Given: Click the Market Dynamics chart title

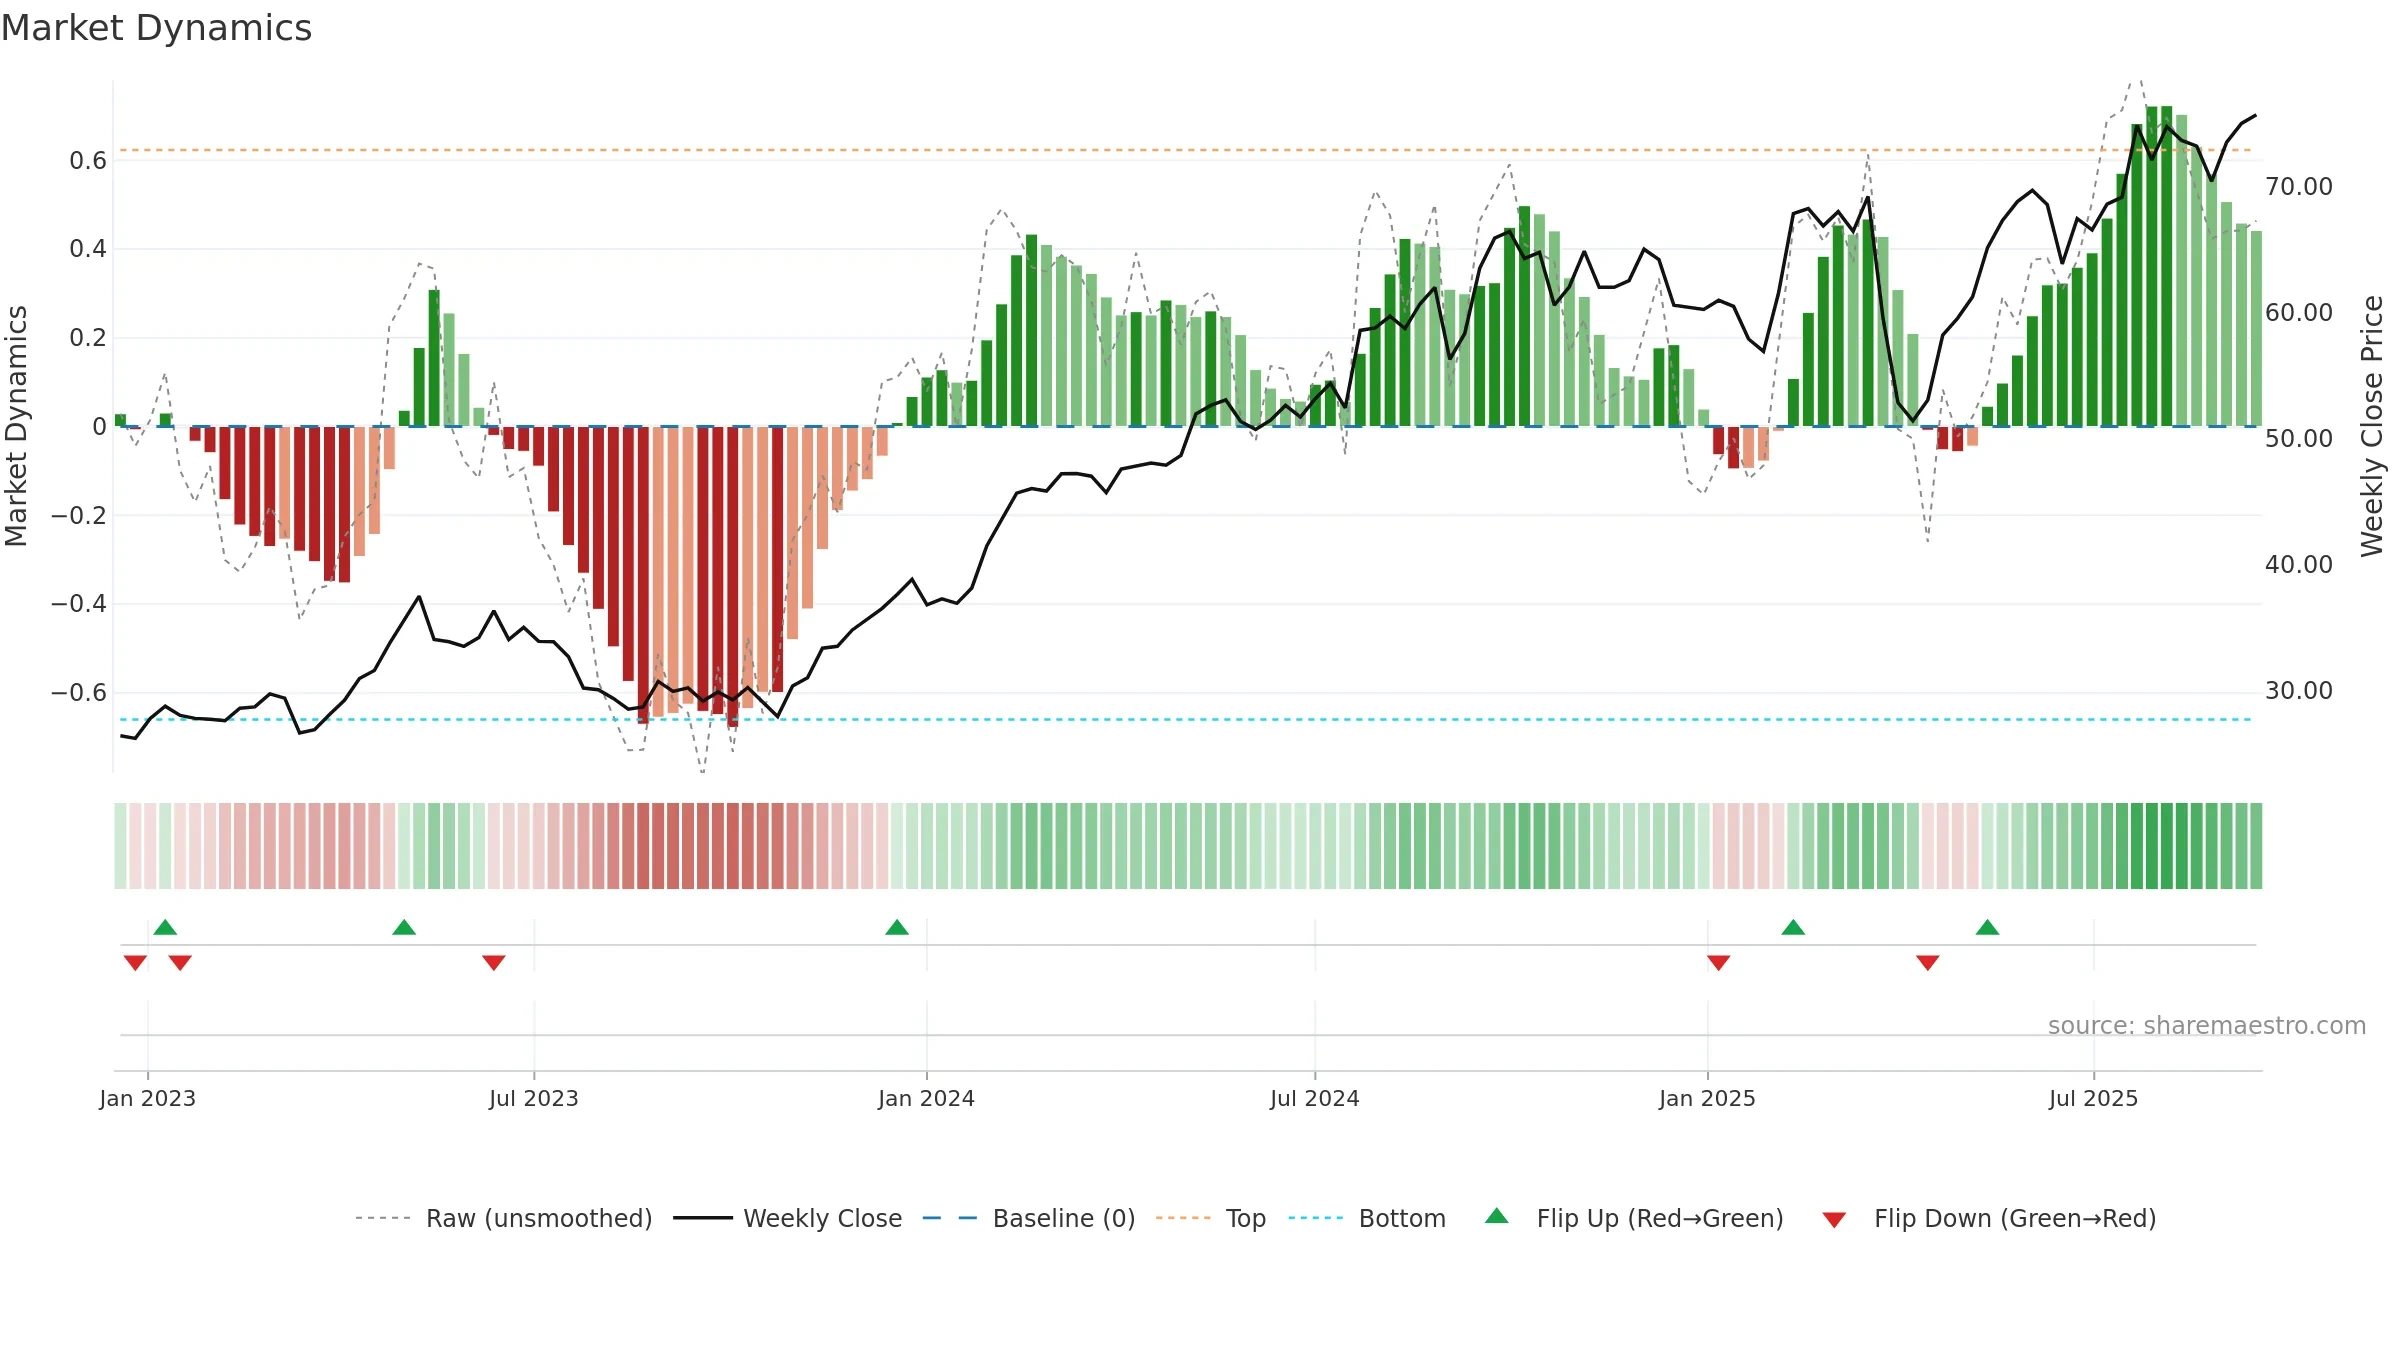Looking at the screenshot, I should [156, 28].
